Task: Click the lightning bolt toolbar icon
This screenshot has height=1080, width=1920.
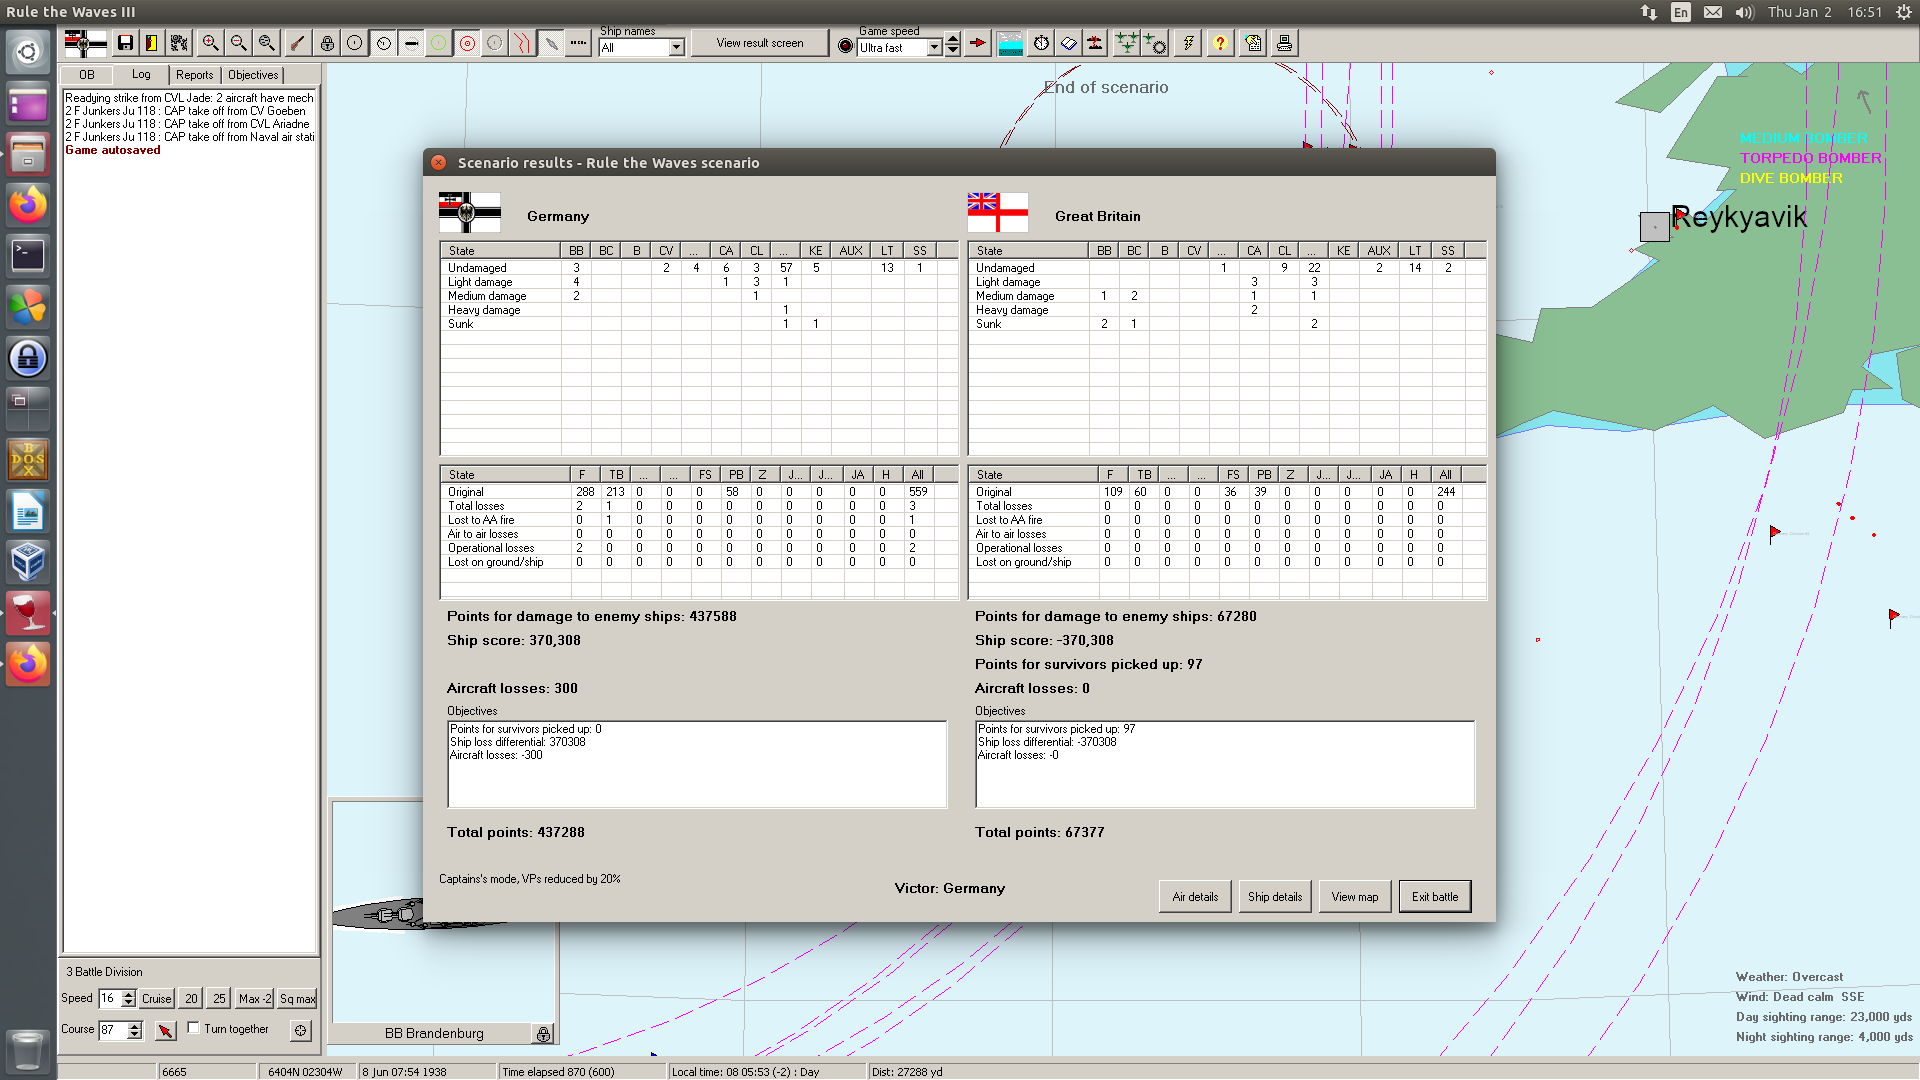Action: [1188, 43]
